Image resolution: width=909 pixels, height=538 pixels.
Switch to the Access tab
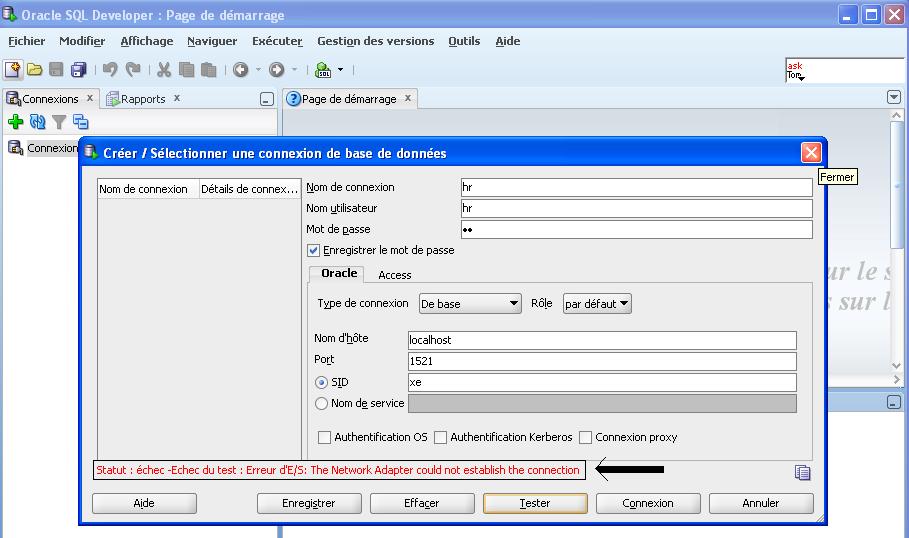click(394, 275)
